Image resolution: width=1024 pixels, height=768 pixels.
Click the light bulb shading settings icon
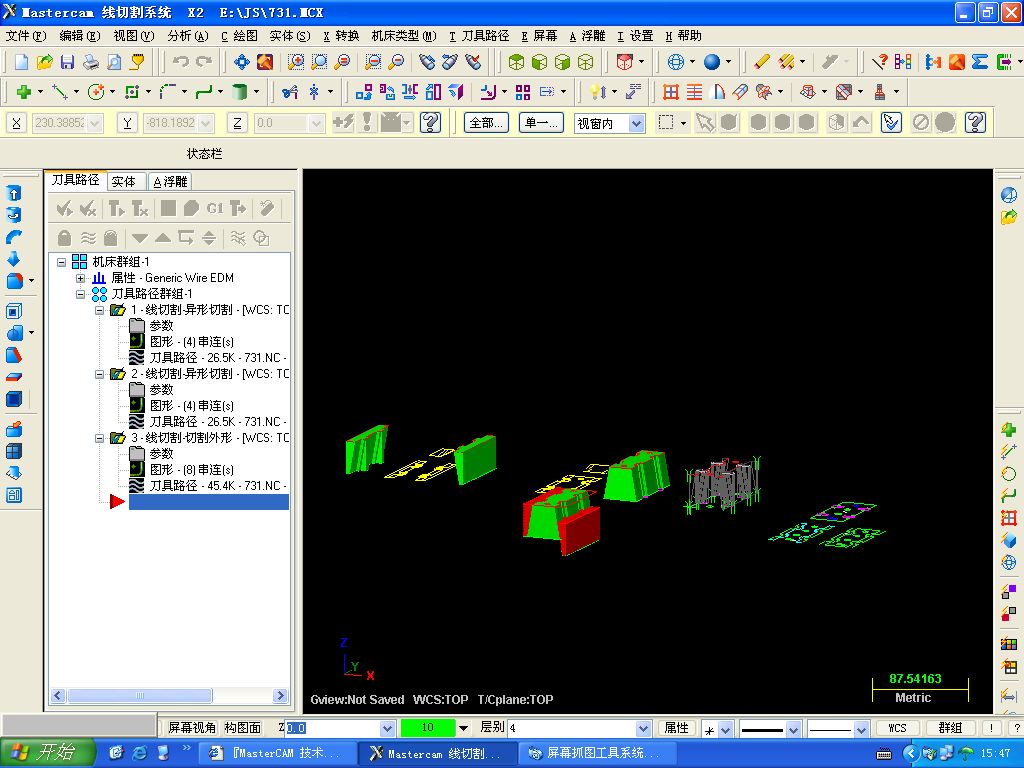click(x=596, y=92)
